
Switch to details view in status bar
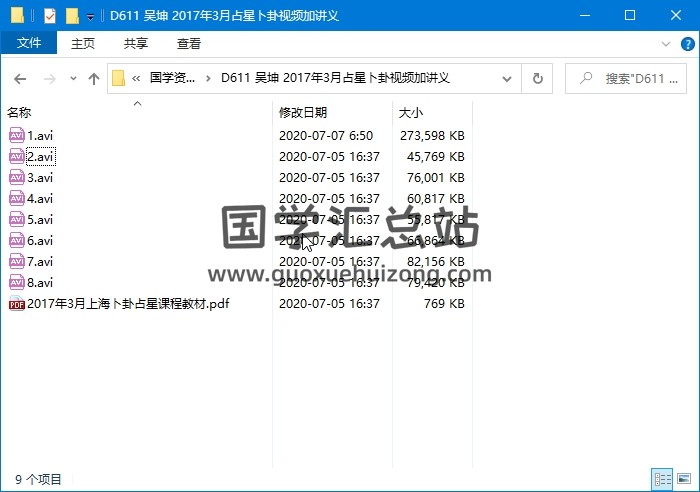coord(662,479)
